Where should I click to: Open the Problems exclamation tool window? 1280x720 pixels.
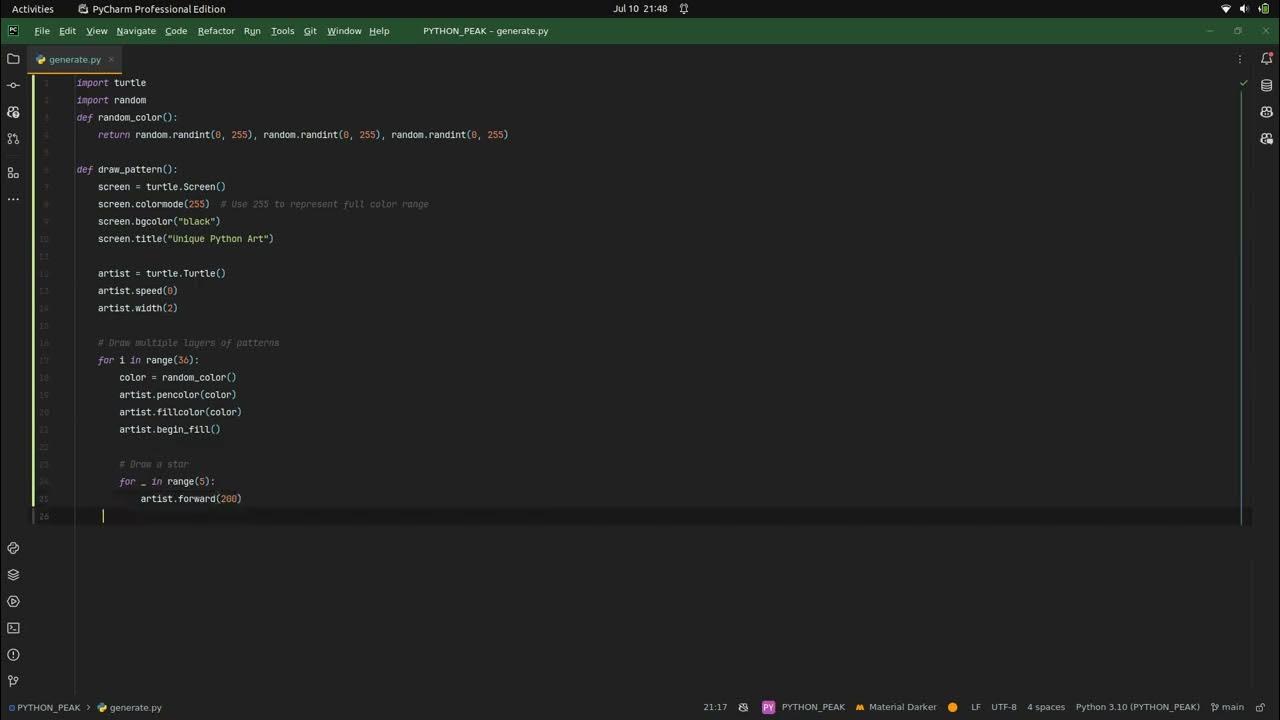[13, 655]
